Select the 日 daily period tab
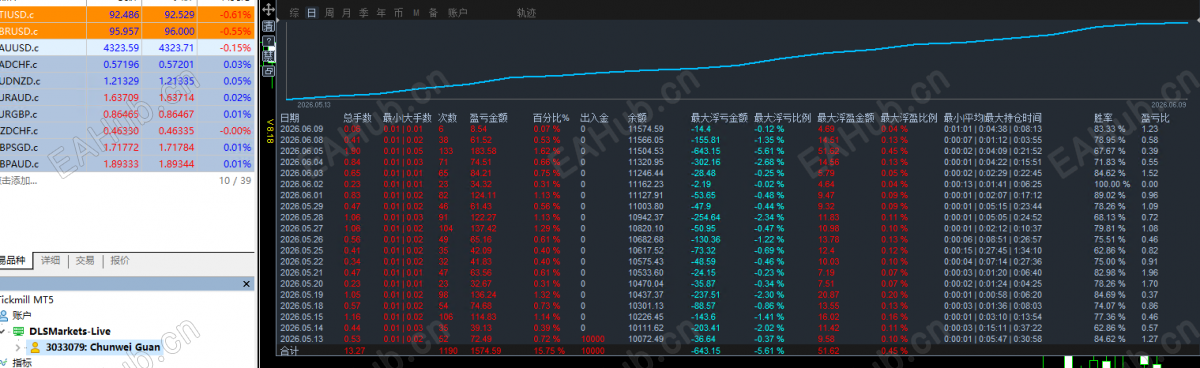This screenshot has width=1200, height=368. [312, 13]
